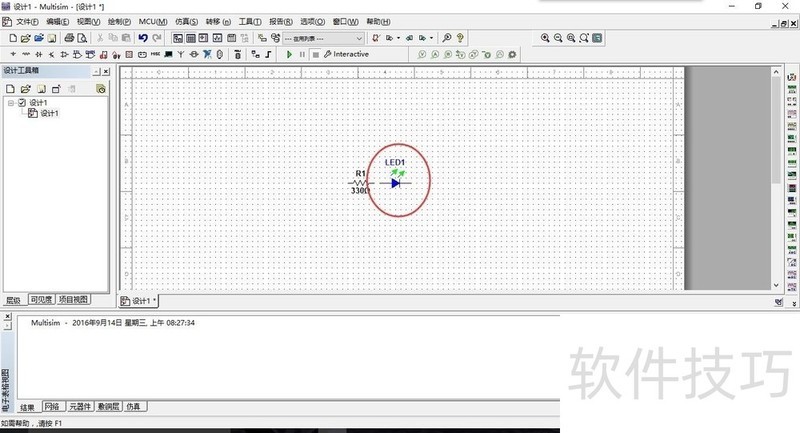Select the R1 resistor on canvas
This screenshot has height=433, width=800.
click(360, 182)
